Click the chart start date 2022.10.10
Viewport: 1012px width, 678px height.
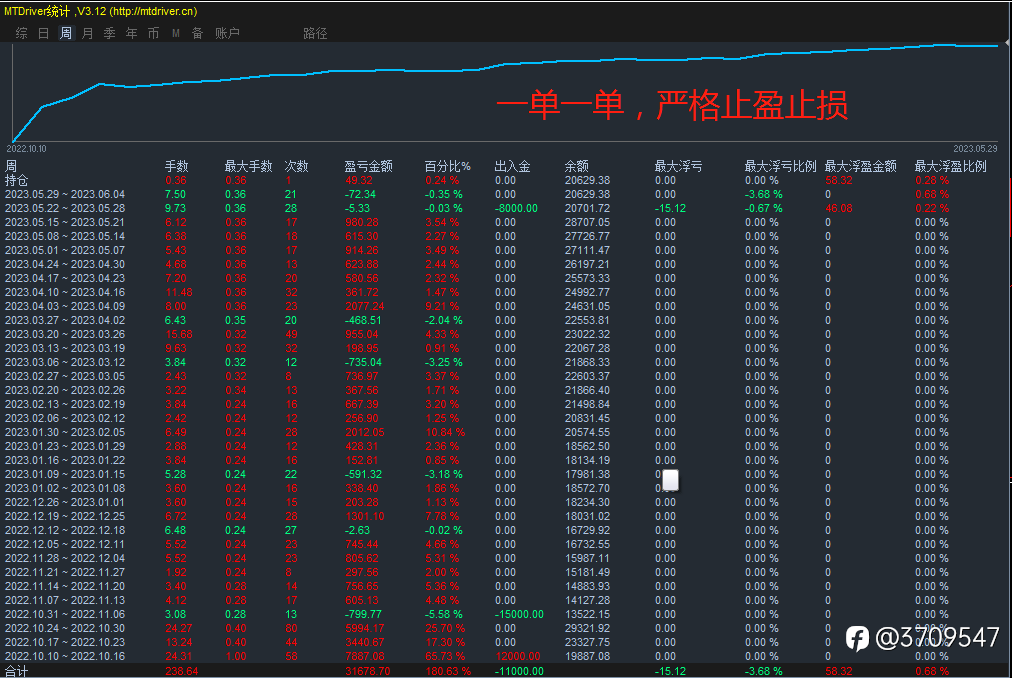point(26,149)
